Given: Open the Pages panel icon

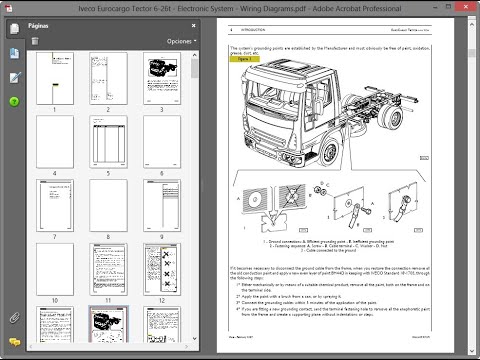Looking at the screenshot, I should (14, 29).
